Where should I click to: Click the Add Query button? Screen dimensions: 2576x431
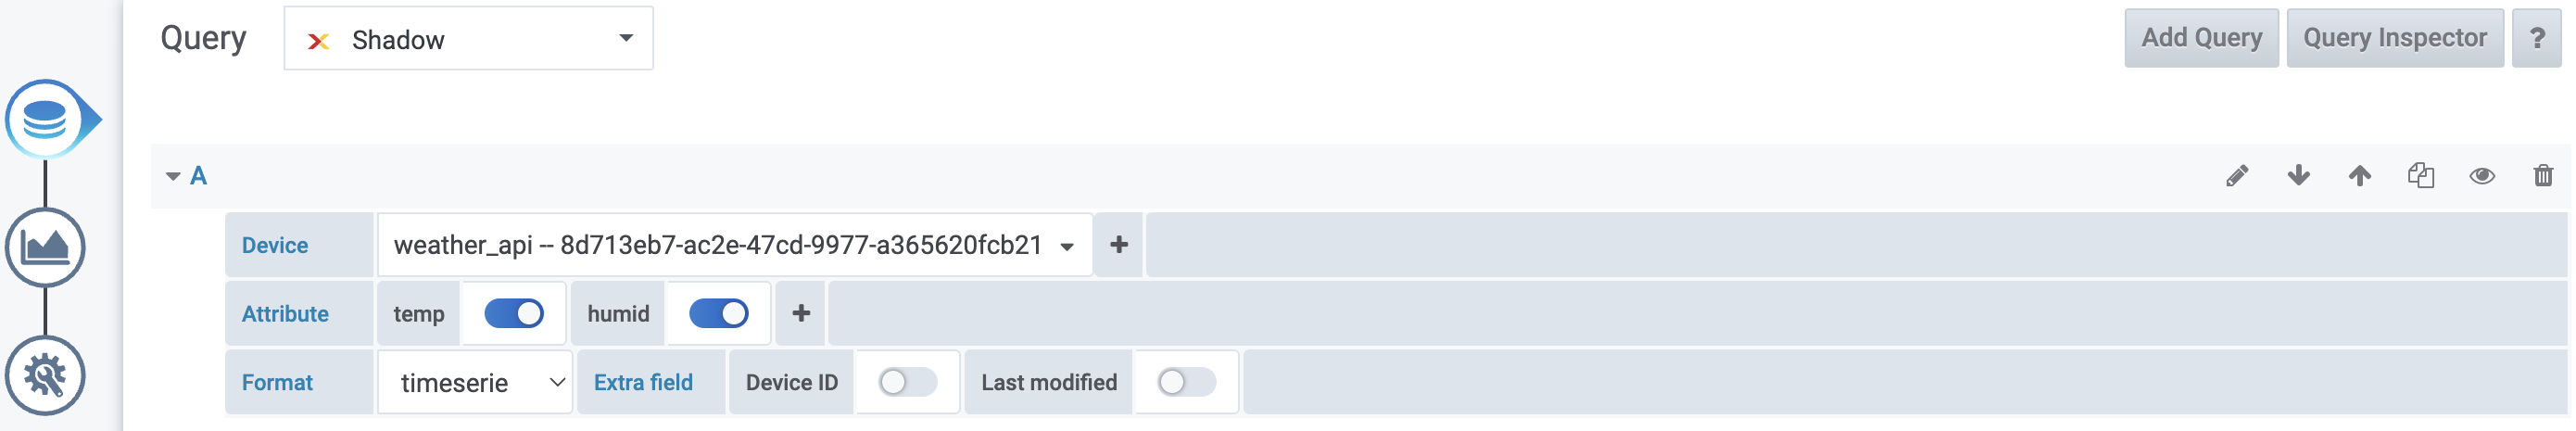point(2201,38)
